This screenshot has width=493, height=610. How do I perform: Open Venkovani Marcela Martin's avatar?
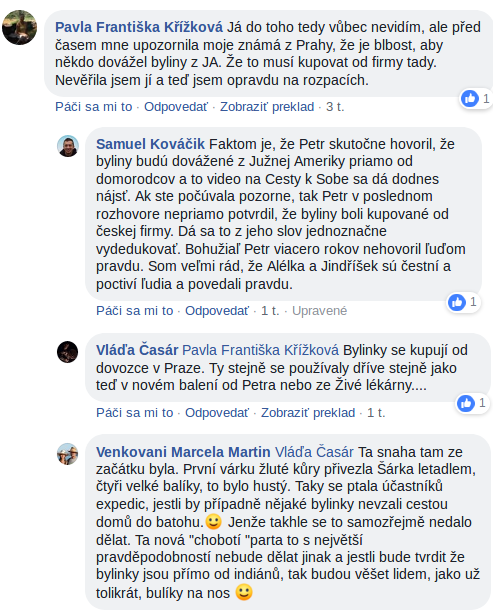coord(68,454)
